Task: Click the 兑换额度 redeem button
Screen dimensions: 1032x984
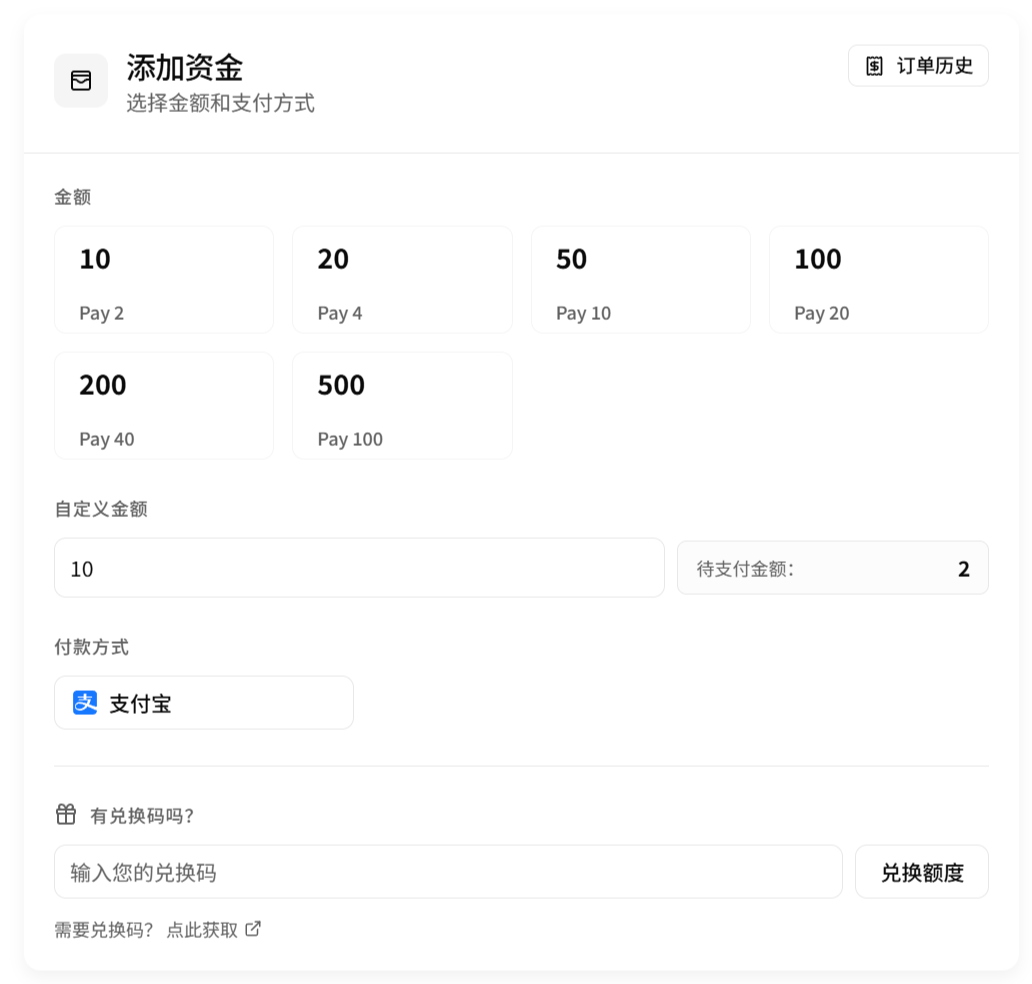Action: coord(922,872)
